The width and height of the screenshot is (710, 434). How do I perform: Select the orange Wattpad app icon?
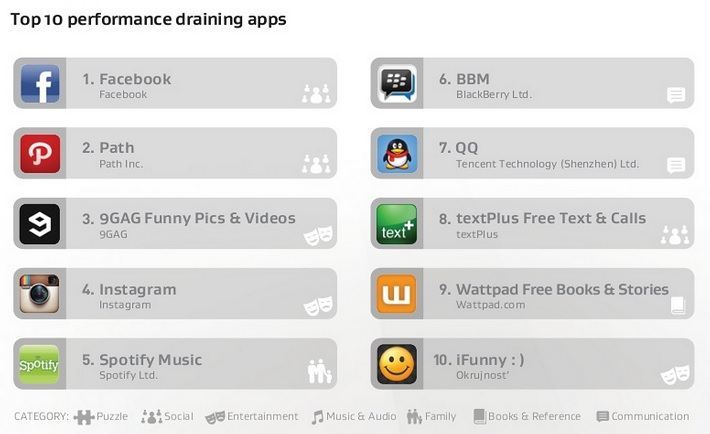[x=397, y=294]
